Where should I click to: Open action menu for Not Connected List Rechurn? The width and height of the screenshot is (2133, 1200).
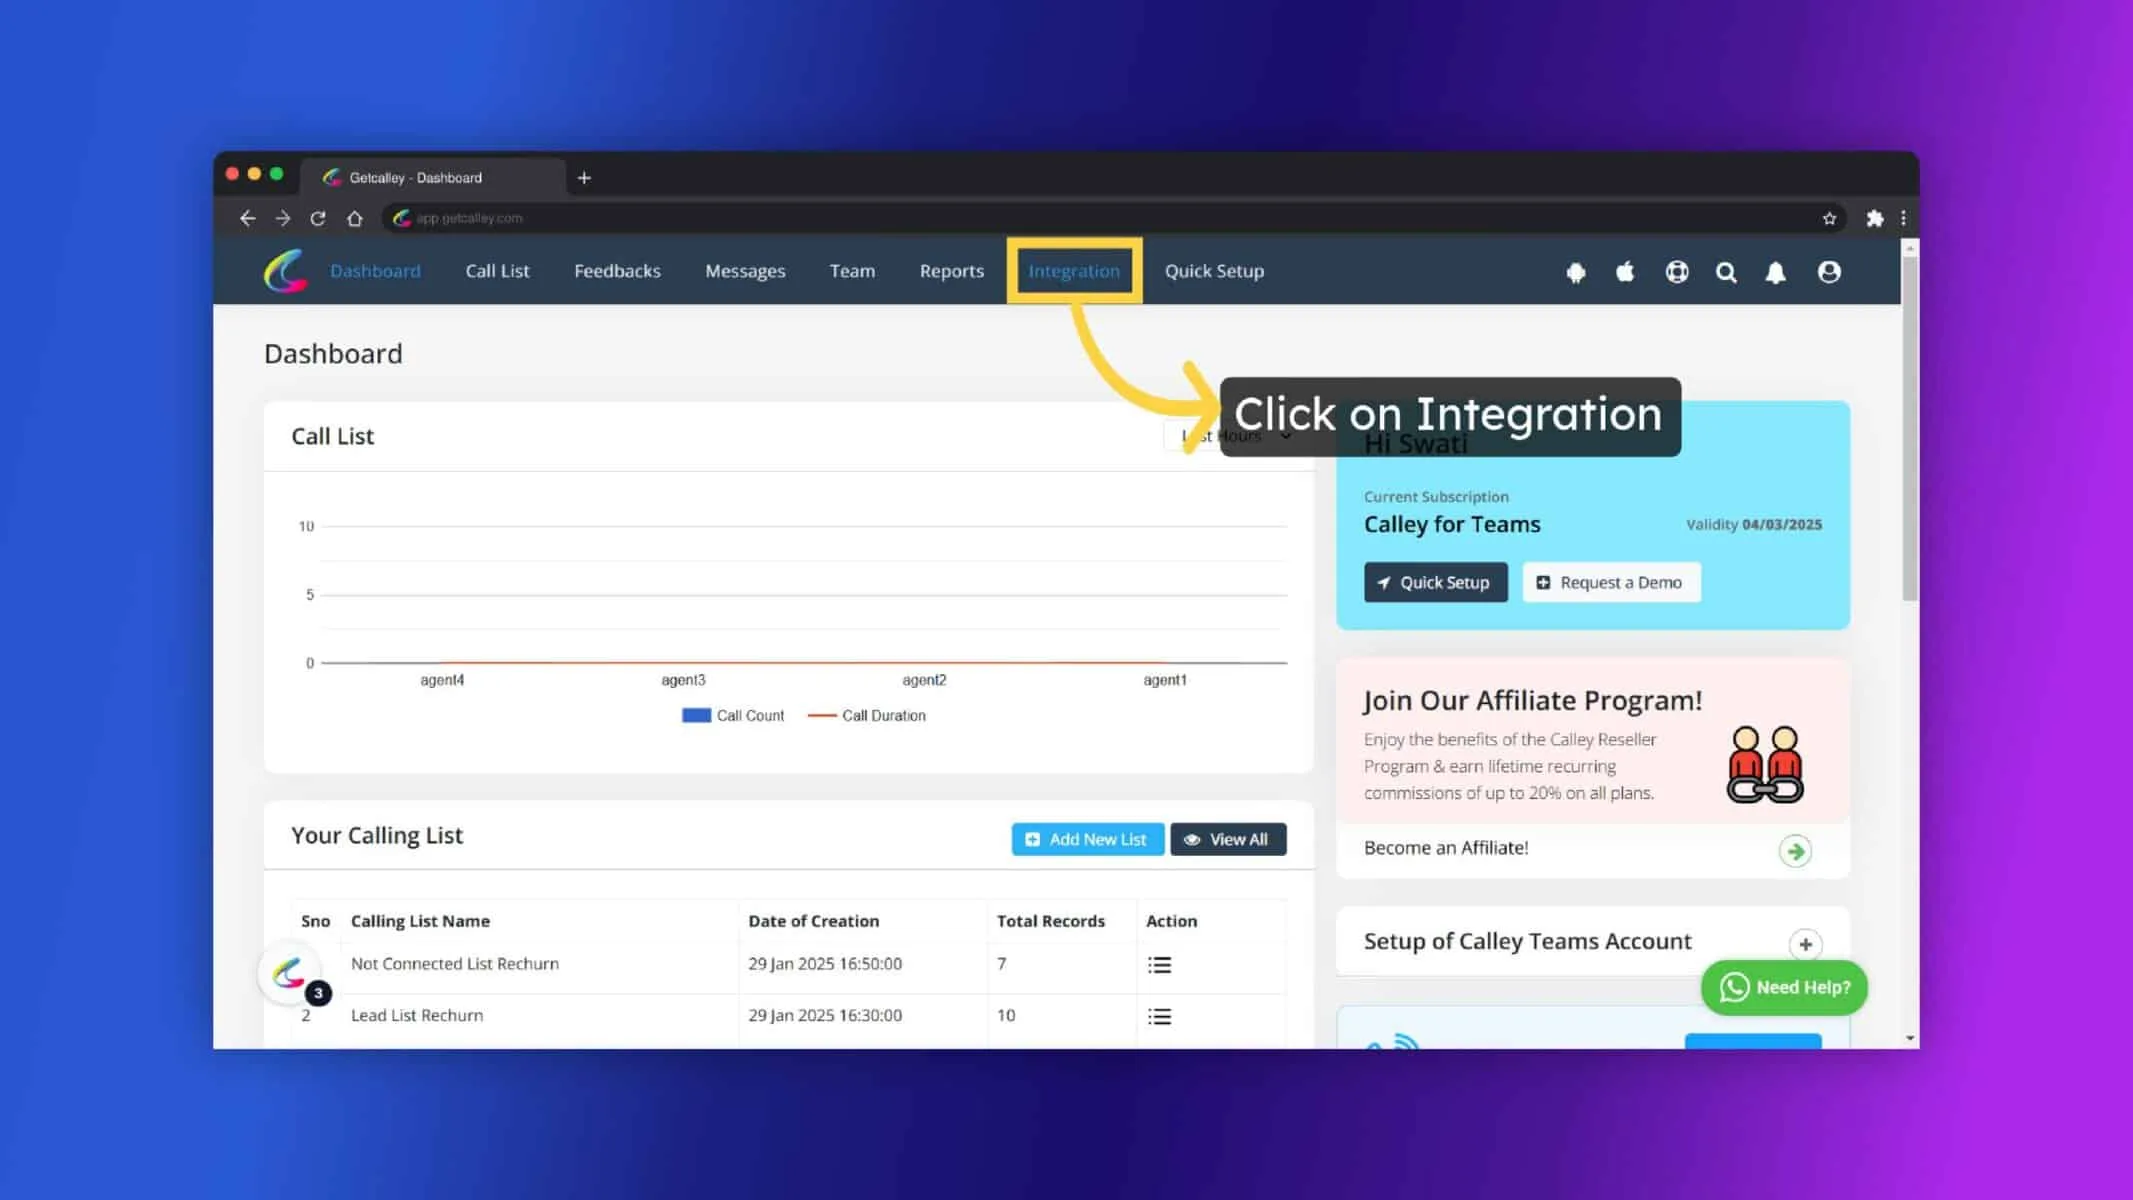coord(1159,965)
